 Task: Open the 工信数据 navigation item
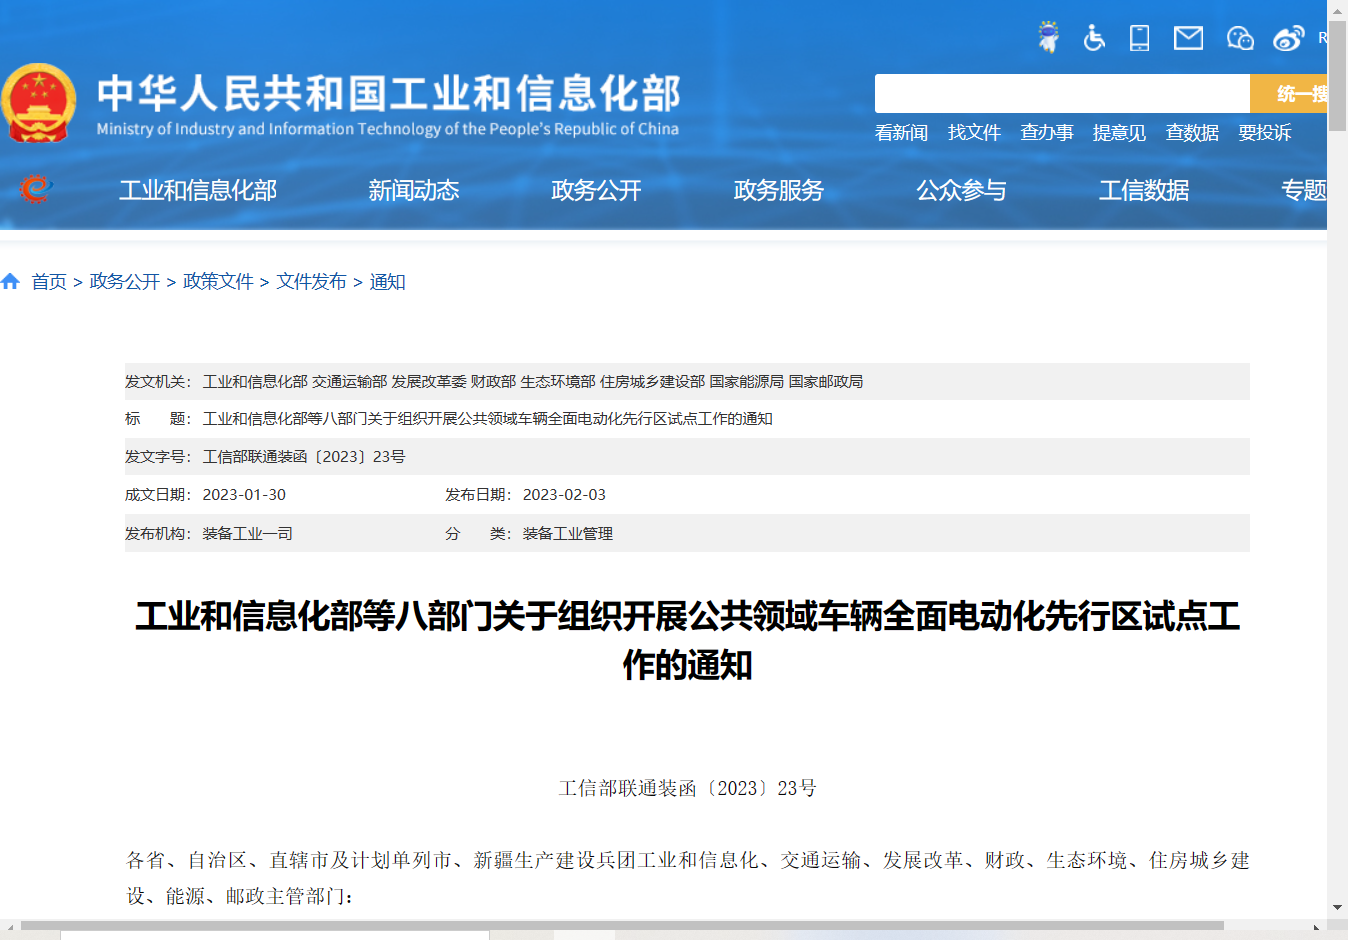pyautogui.click(x=1143, y=190)
